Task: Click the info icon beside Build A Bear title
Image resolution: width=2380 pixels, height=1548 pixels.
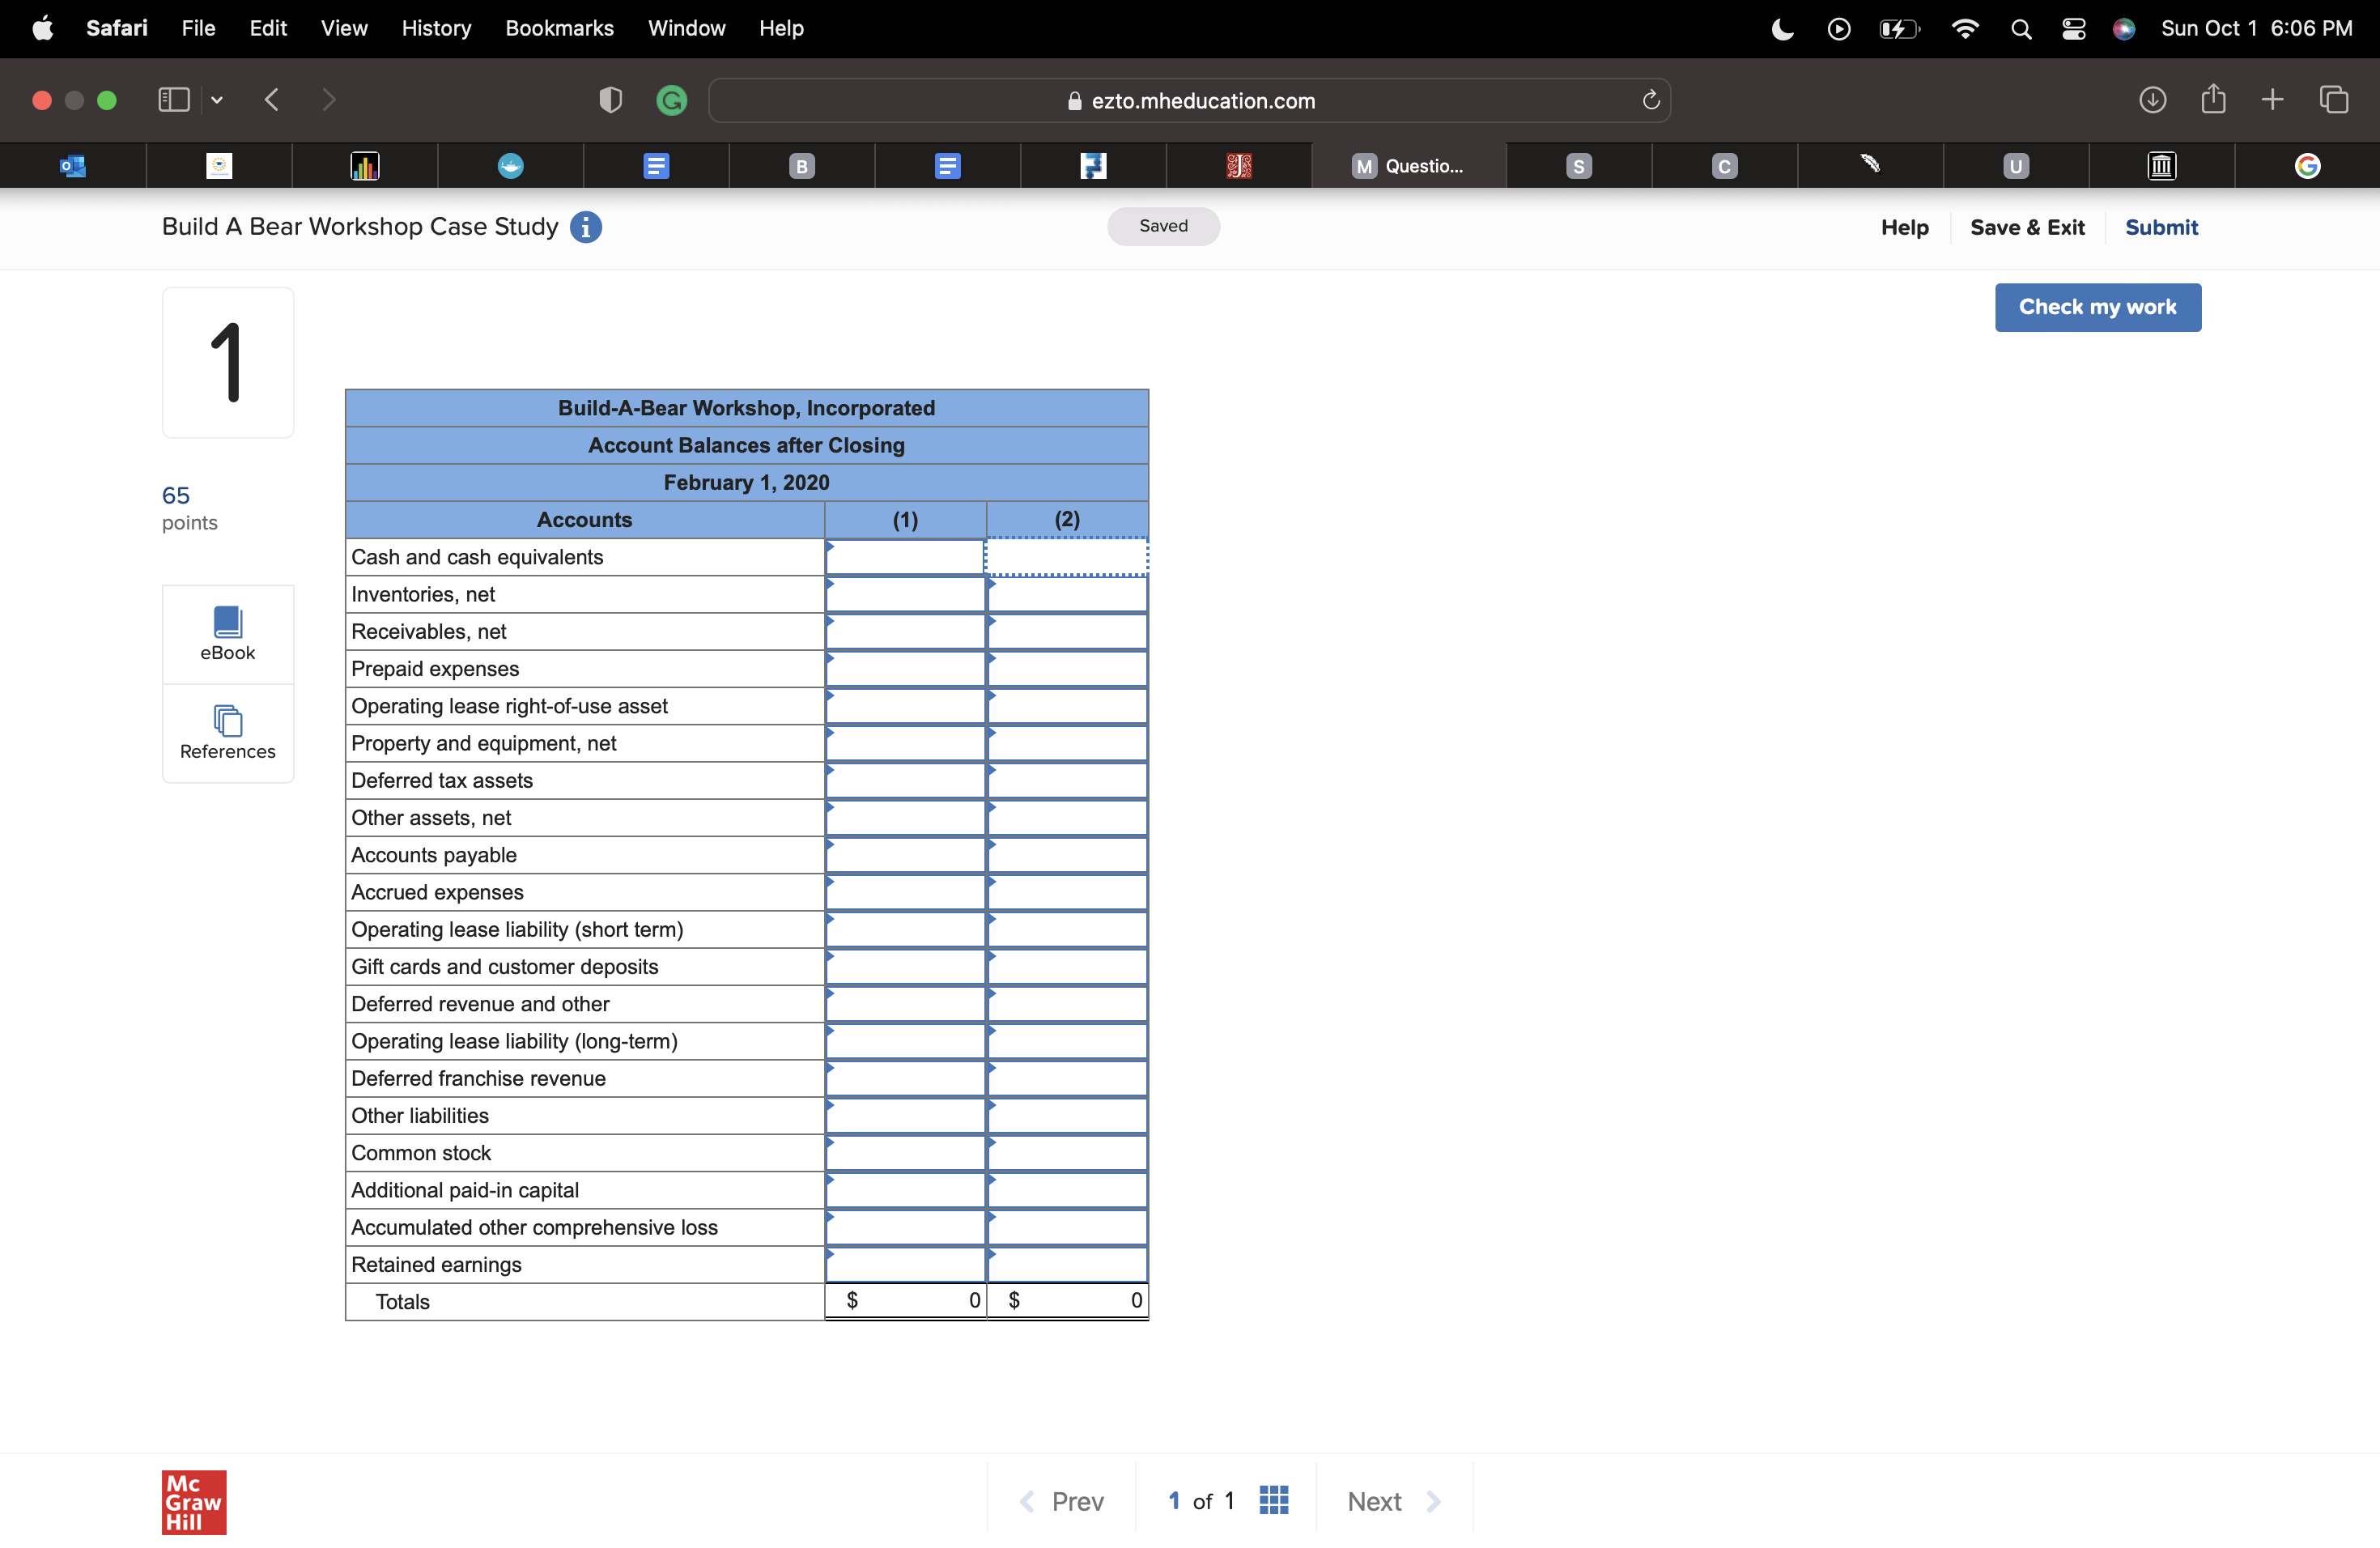Action: 586,227
